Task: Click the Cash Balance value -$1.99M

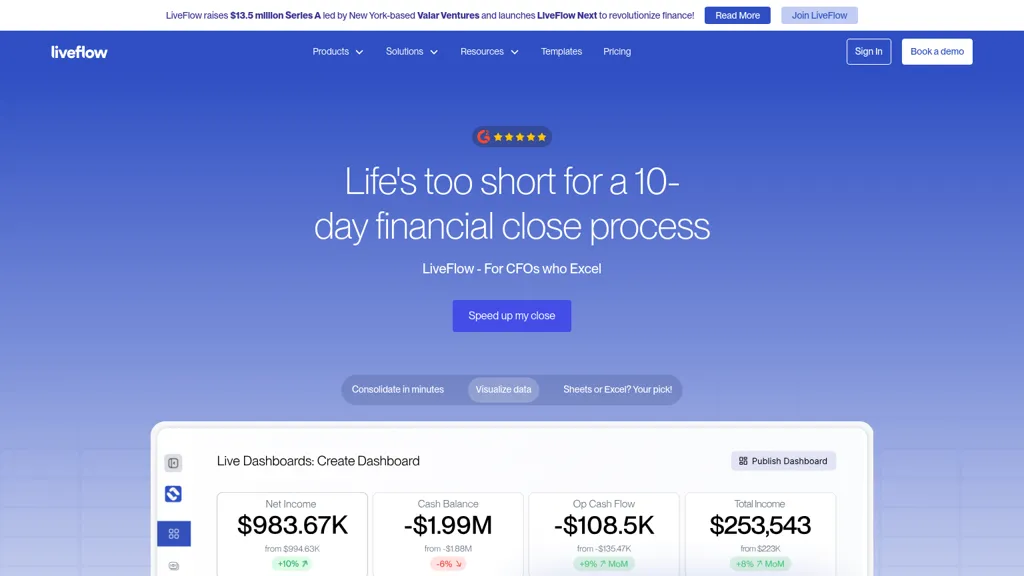Action: click(448, 525)
